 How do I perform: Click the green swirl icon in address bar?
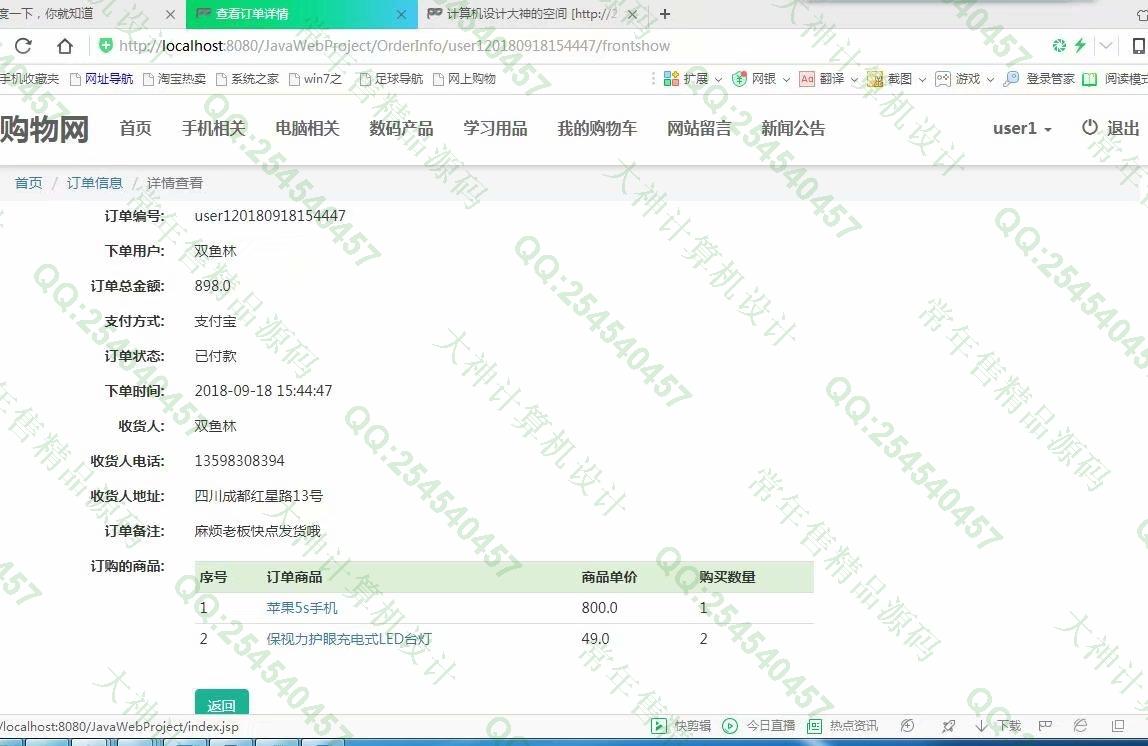1059,45
